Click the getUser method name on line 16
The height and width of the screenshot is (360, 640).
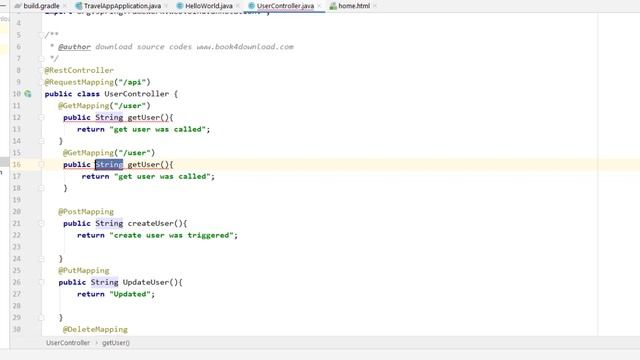coord(144,164)
